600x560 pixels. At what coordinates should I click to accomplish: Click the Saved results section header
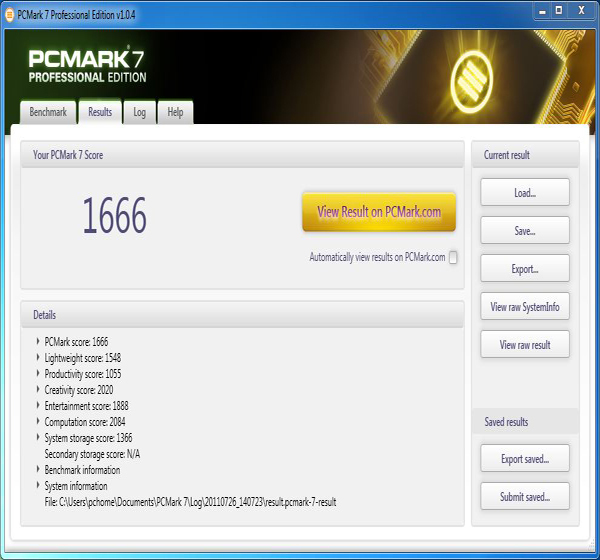[525, 421]
